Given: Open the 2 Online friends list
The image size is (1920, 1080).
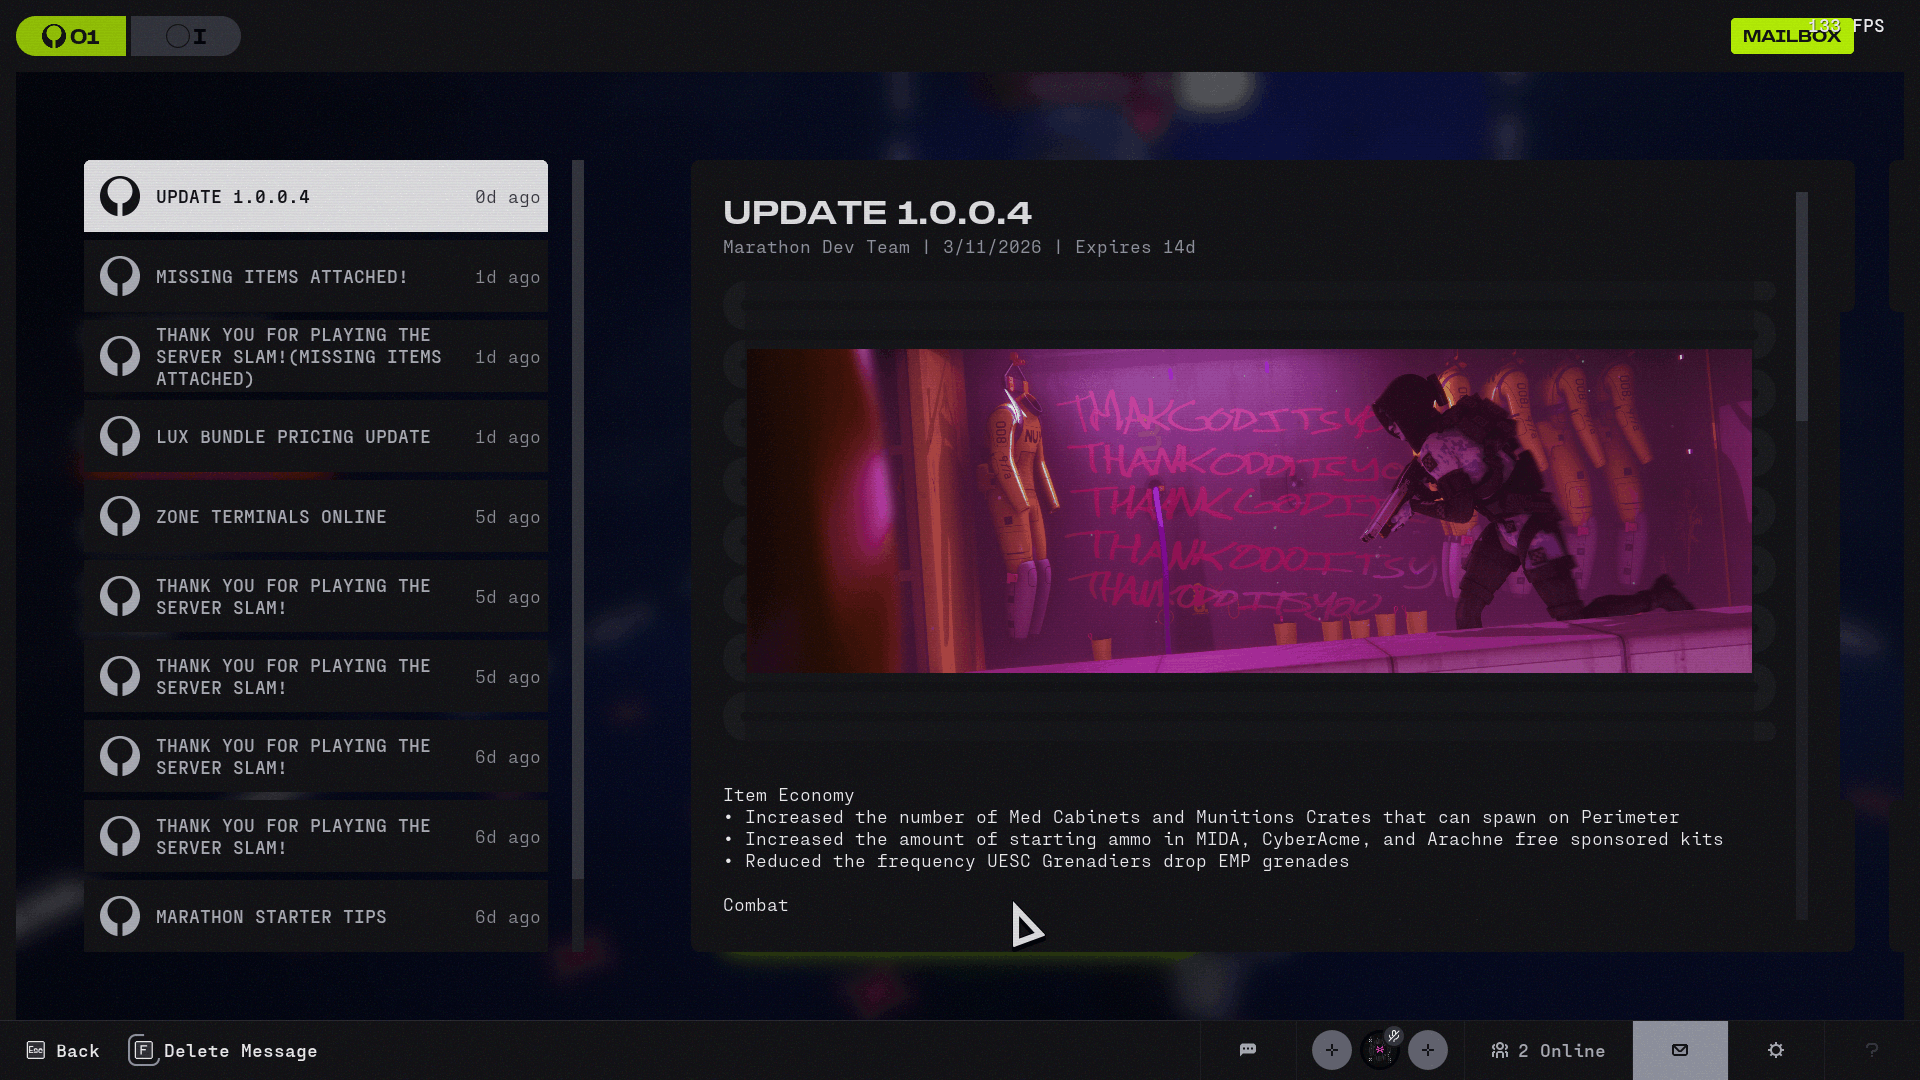Looking at the screenshot, I should pos(1548,1050).
